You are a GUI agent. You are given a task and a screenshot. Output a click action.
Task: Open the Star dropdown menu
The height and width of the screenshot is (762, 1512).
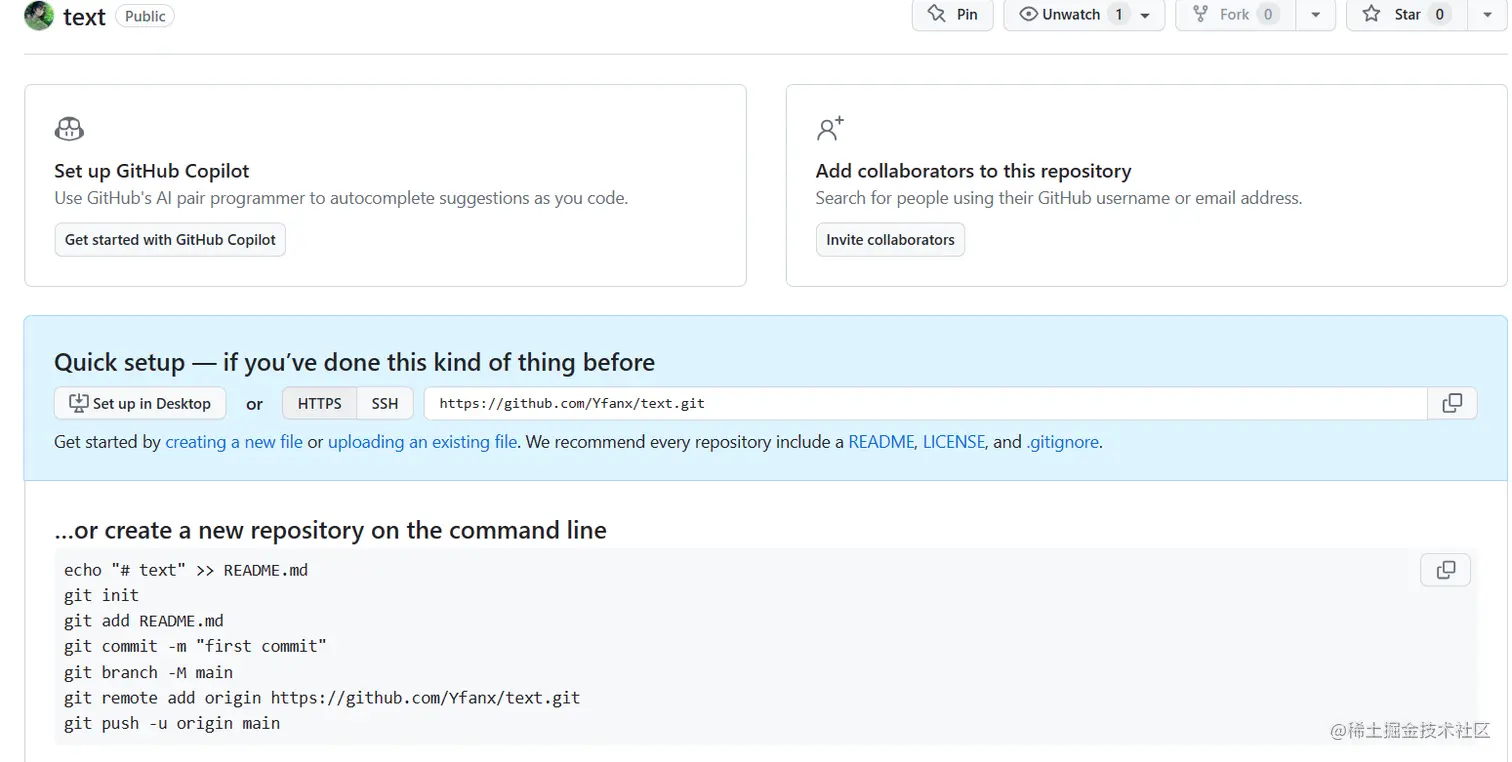[x=1487, y=15]
